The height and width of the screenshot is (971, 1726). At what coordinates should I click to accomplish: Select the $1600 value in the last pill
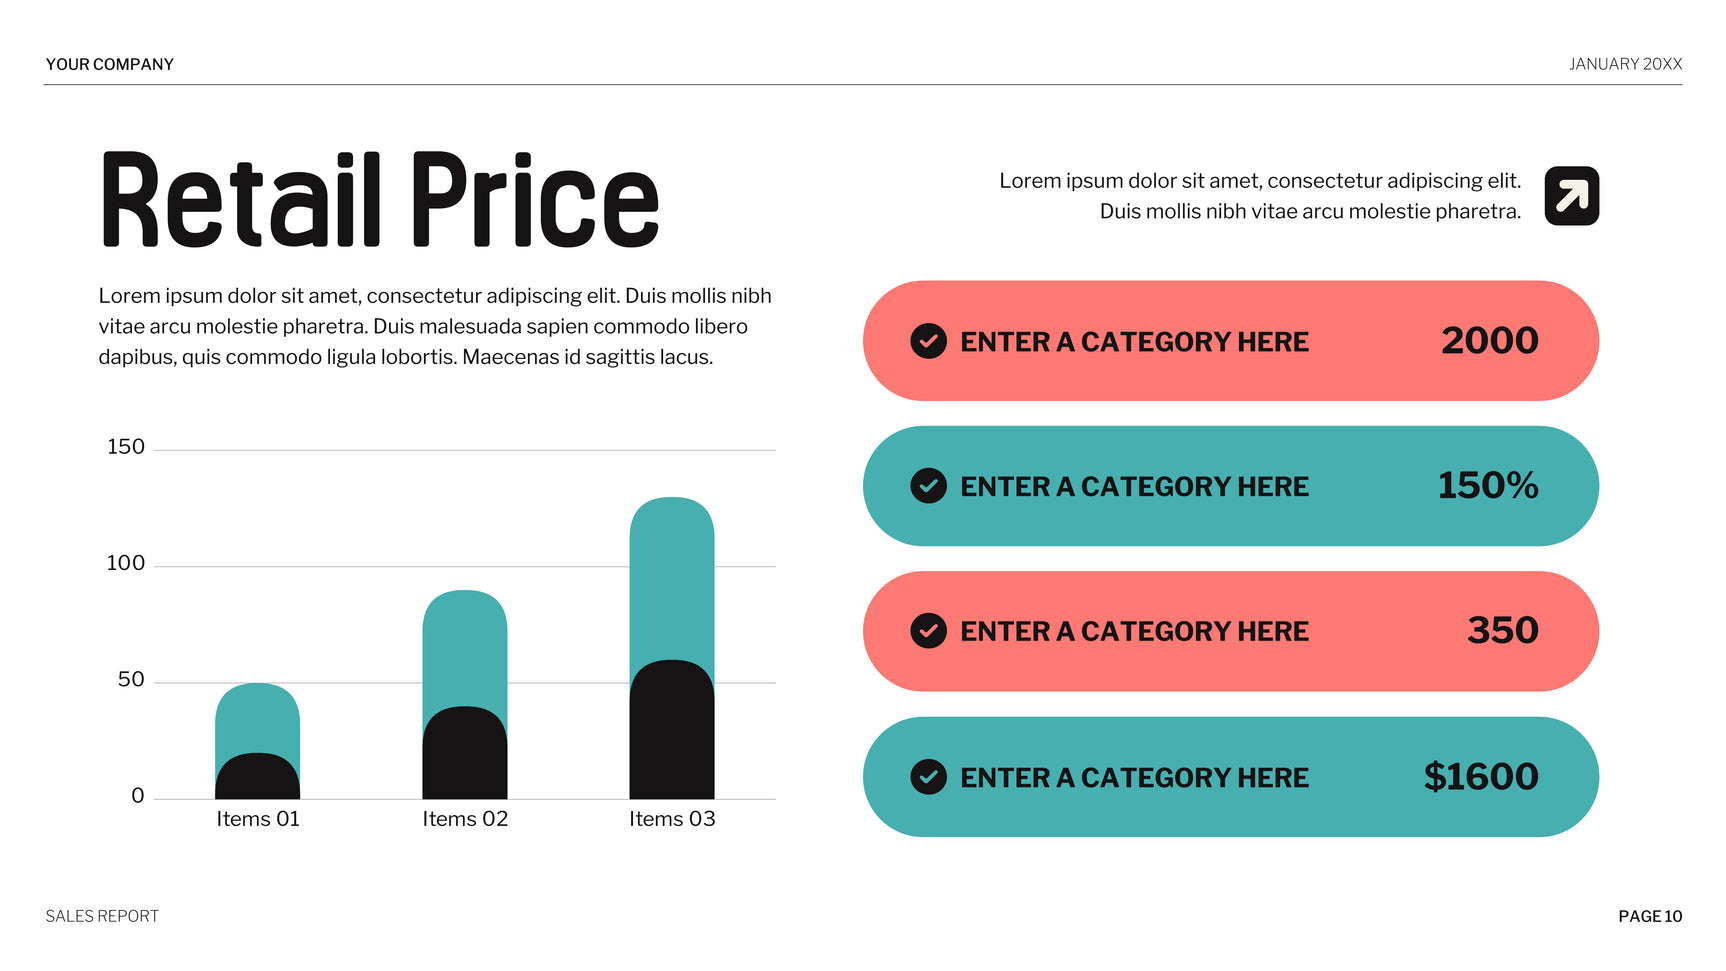pos(1480,777)
